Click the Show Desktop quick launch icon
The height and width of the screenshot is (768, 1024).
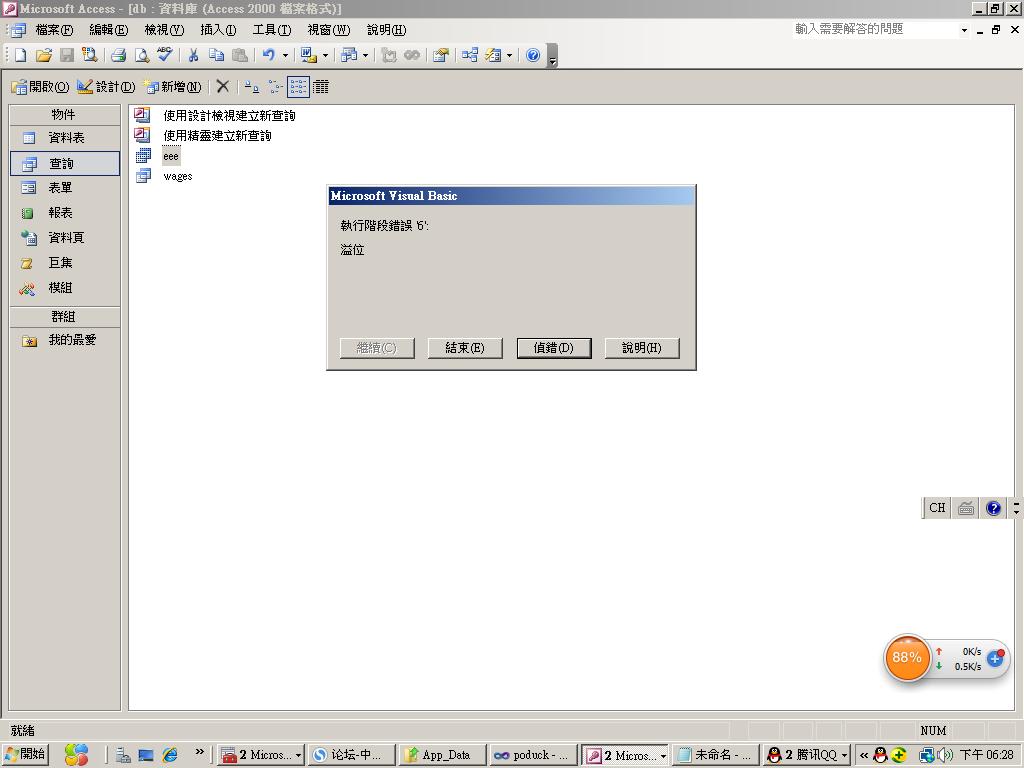pyautogui.click(x=146, y=755)
